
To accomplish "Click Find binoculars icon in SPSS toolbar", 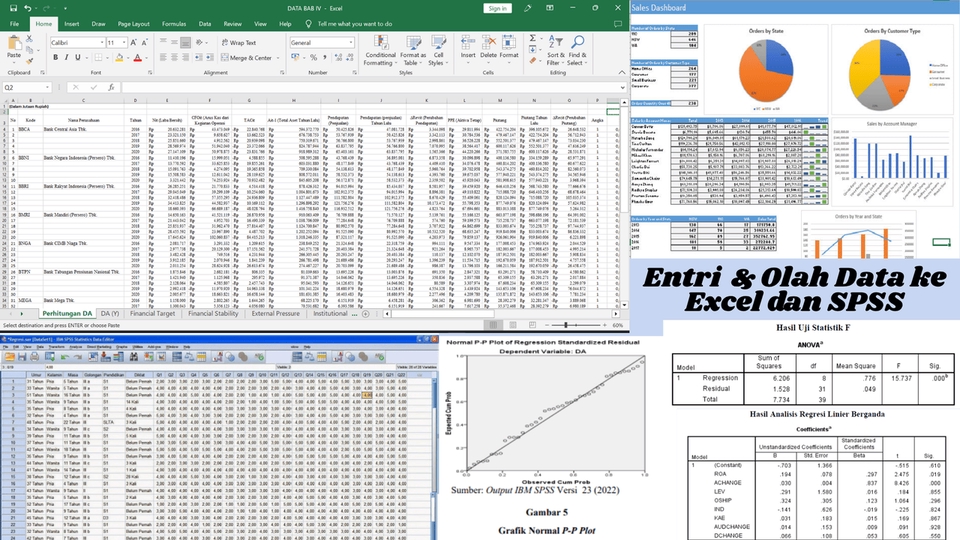I will click(x=133, y=357).
